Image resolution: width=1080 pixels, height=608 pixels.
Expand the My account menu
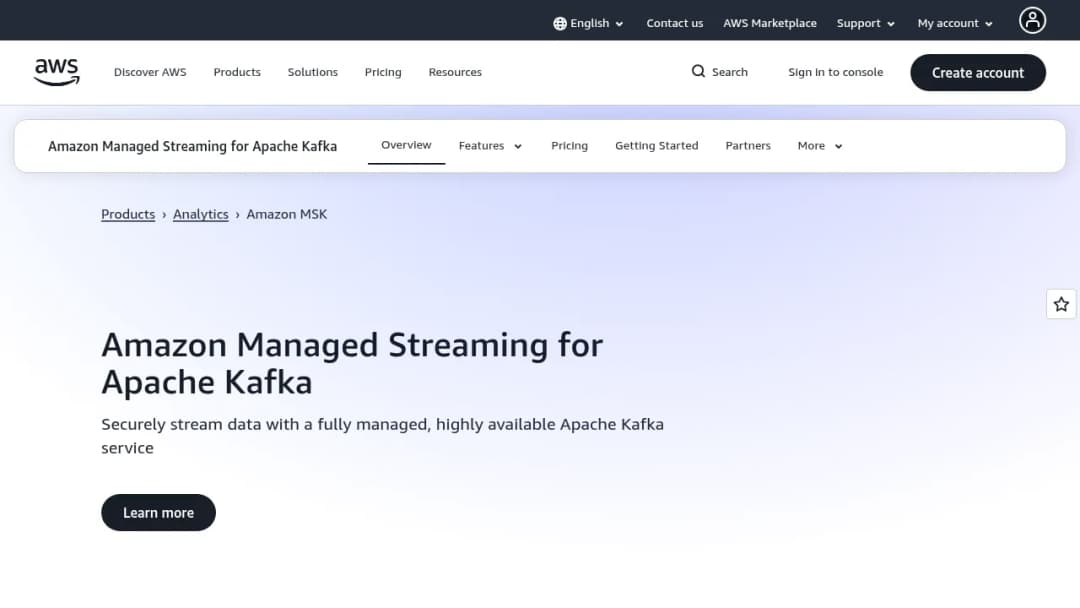(x=955, y=23)
